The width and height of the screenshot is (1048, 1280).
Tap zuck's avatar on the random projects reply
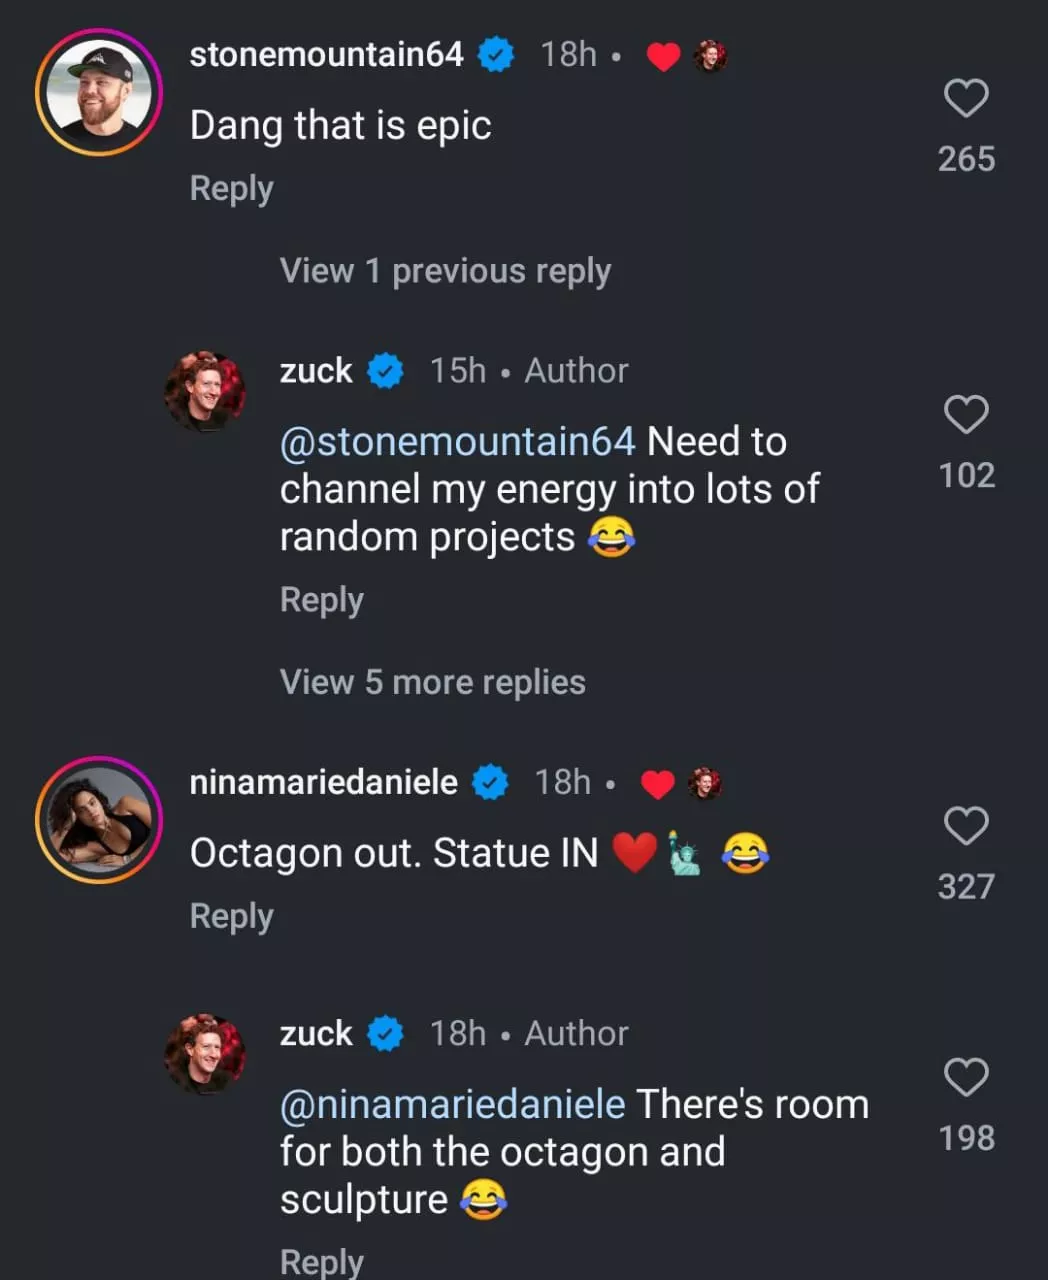coord(205,391)
